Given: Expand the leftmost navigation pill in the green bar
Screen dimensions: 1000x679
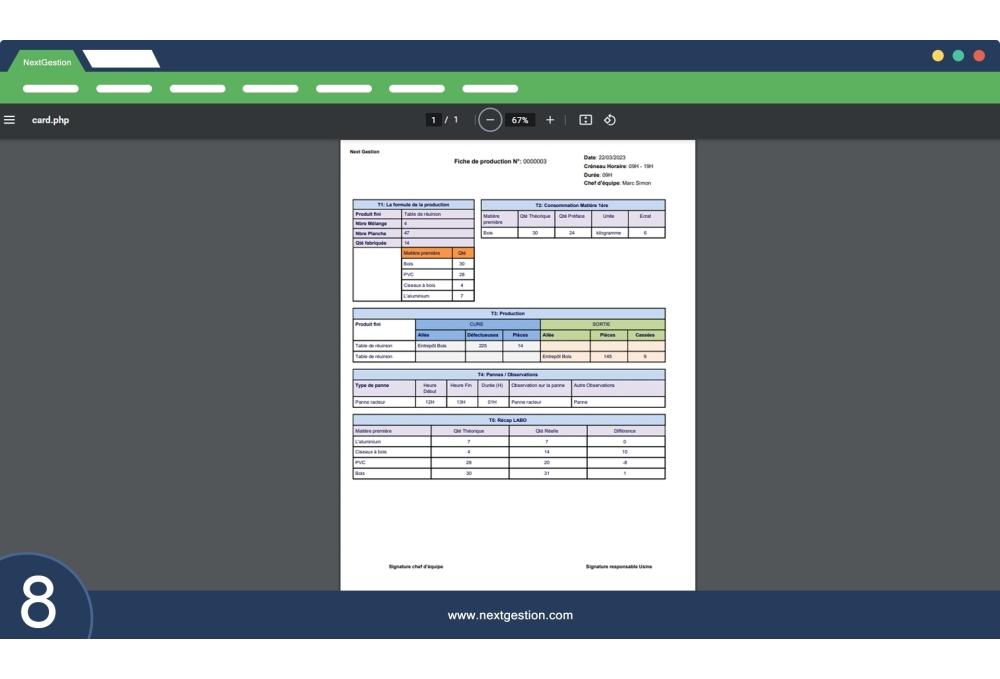Looking at the screenshot, I should pyautogui.click(x=49, y=90).
